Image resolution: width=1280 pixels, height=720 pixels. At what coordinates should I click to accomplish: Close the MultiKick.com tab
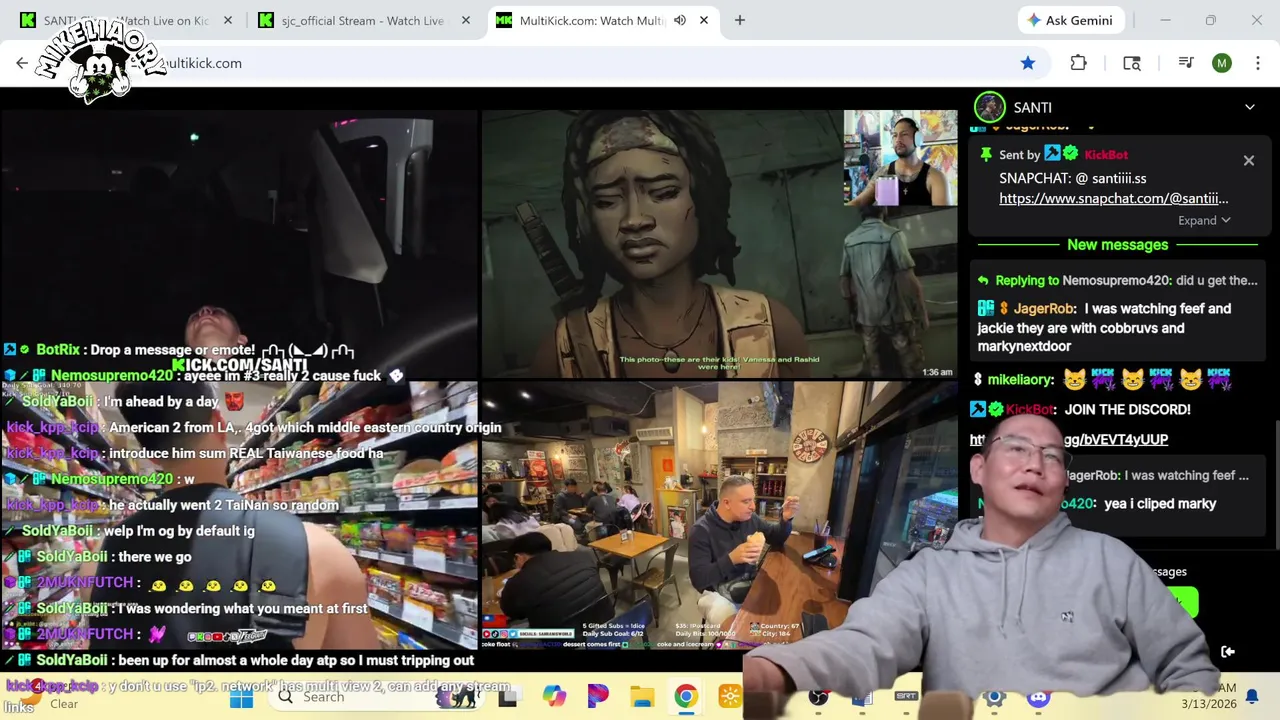click(704, 20)
